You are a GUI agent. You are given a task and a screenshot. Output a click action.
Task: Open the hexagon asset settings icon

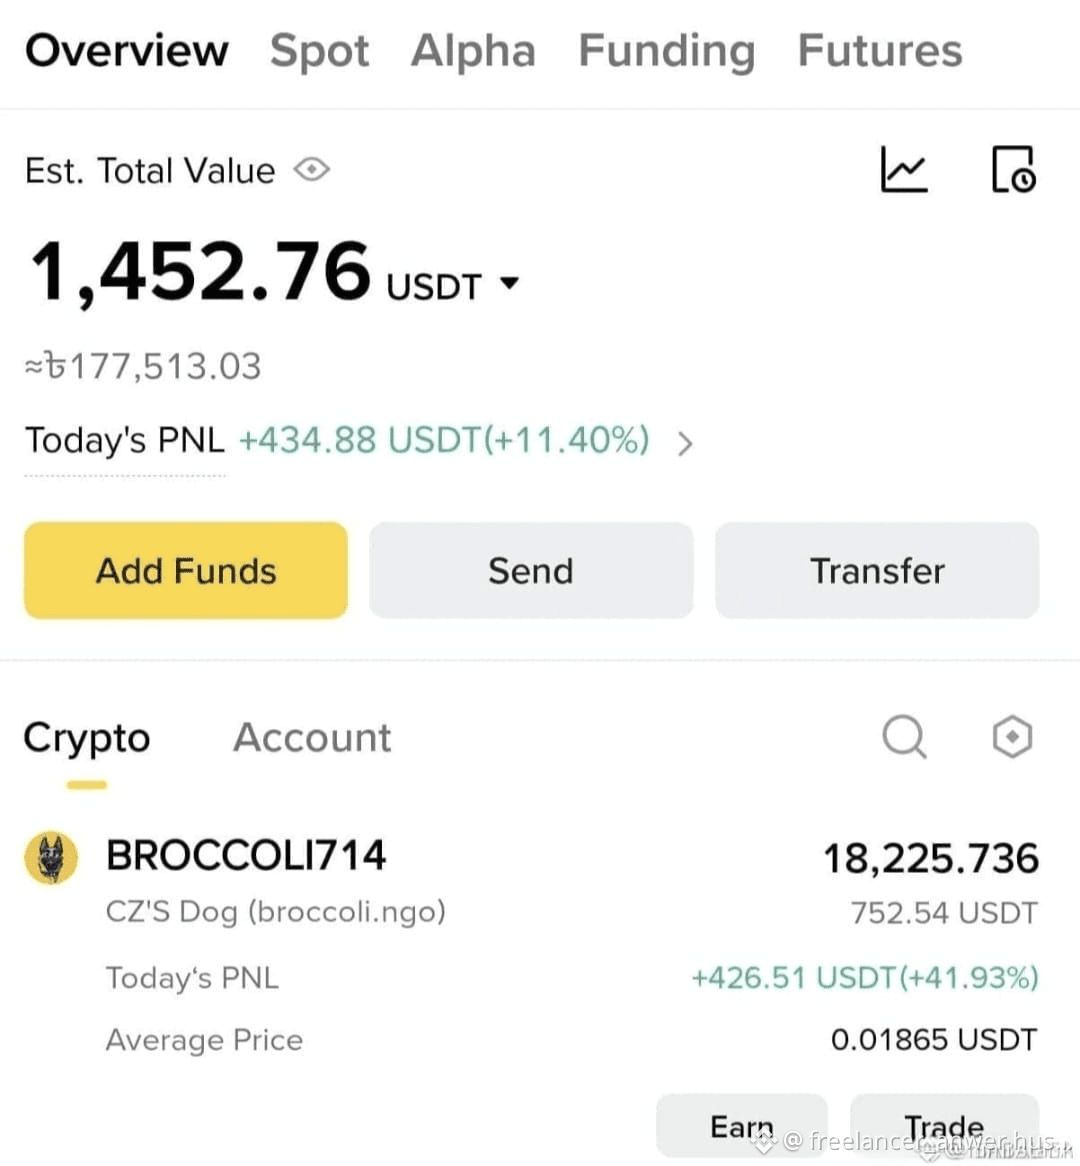point(1012,737)
